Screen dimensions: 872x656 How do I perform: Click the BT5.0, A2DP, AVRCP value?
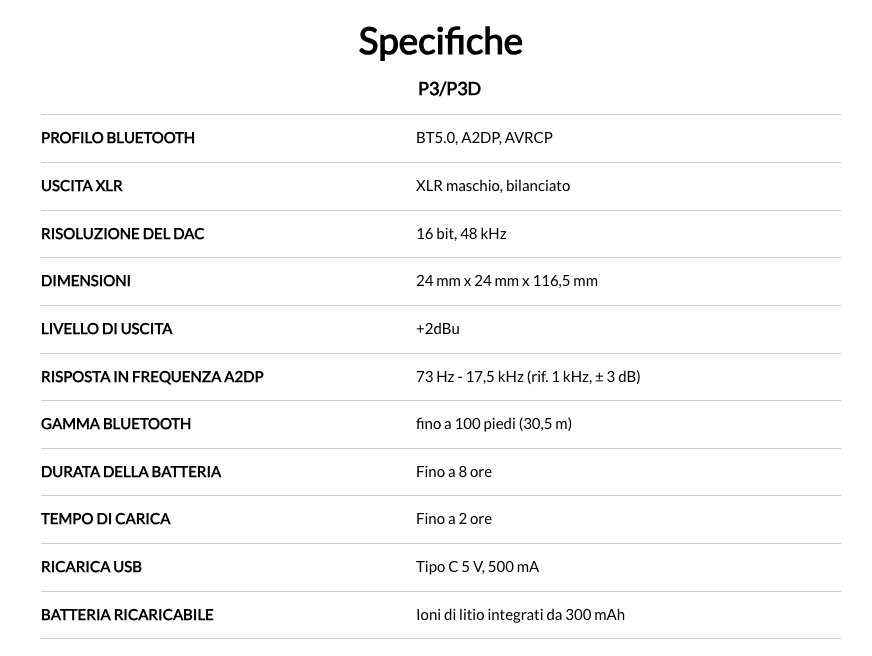pos(484,138)
